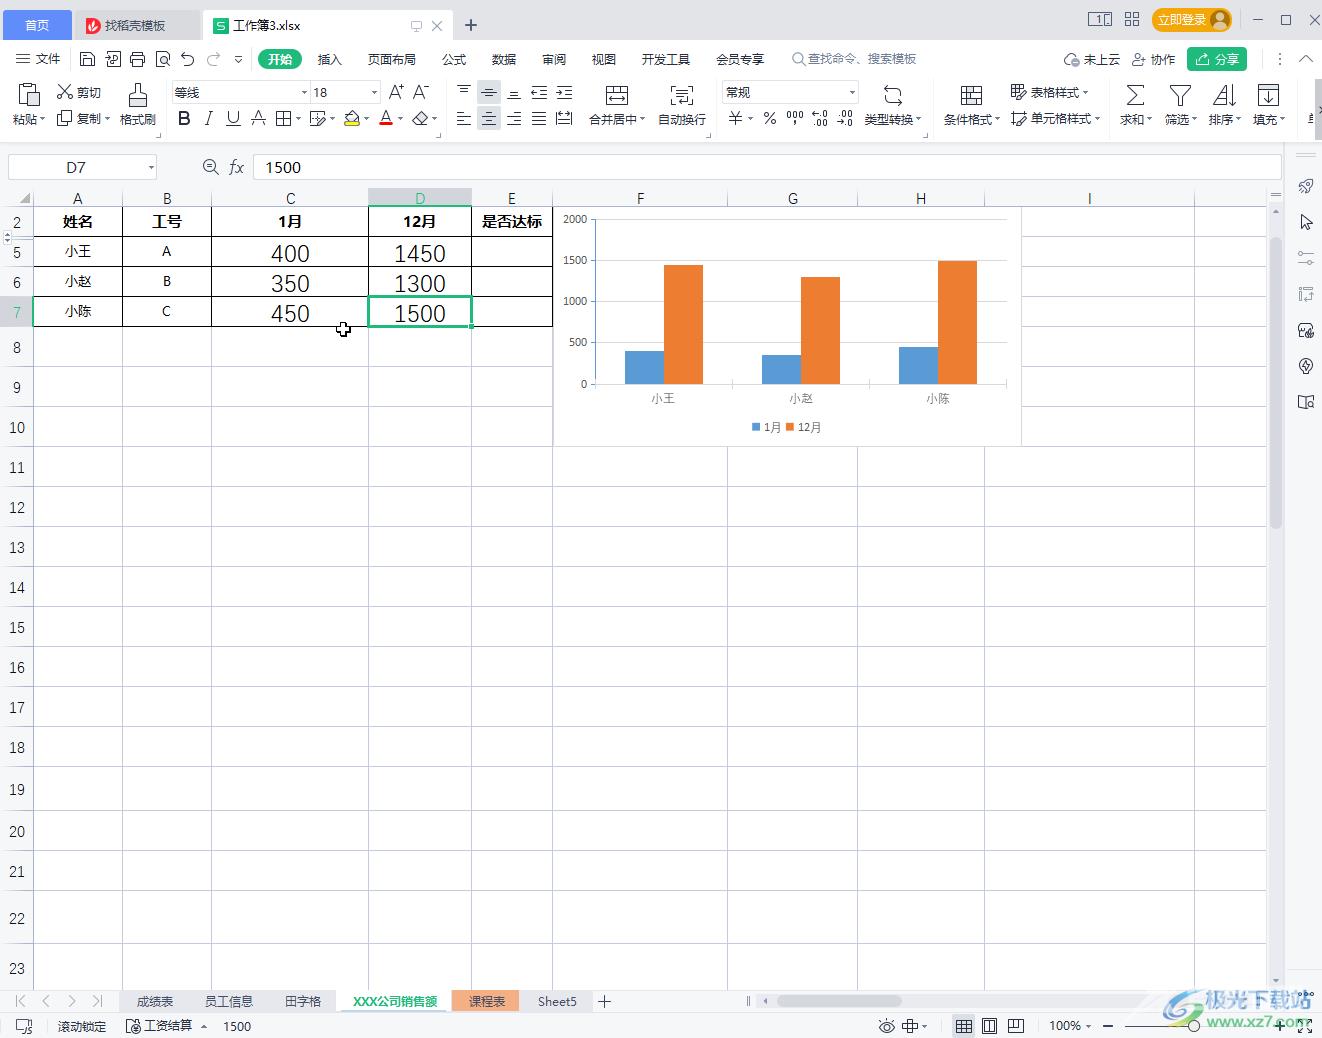Click the Filter funnel icon
Screen dimensions: 1322x1038
[1180, 95]
